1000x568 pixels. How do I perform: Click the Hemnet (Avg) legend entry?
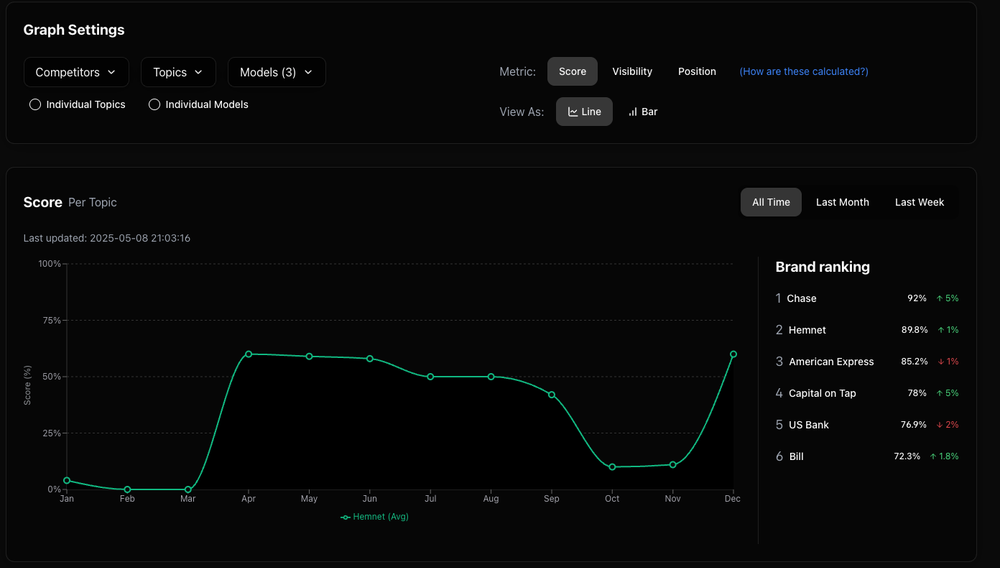pos(374,517)
